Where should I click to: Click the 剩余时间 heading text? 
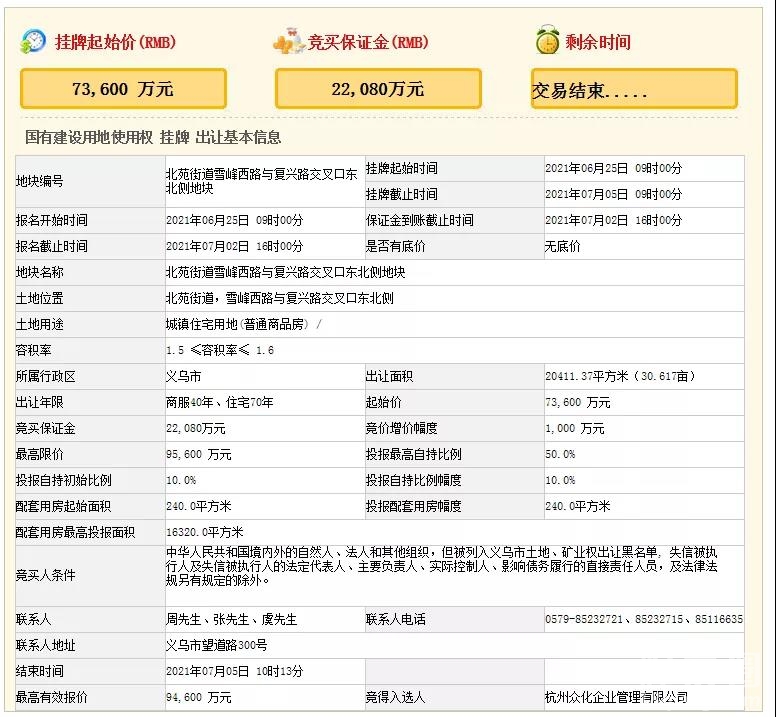pyautogui.click(x=599, y=43)
